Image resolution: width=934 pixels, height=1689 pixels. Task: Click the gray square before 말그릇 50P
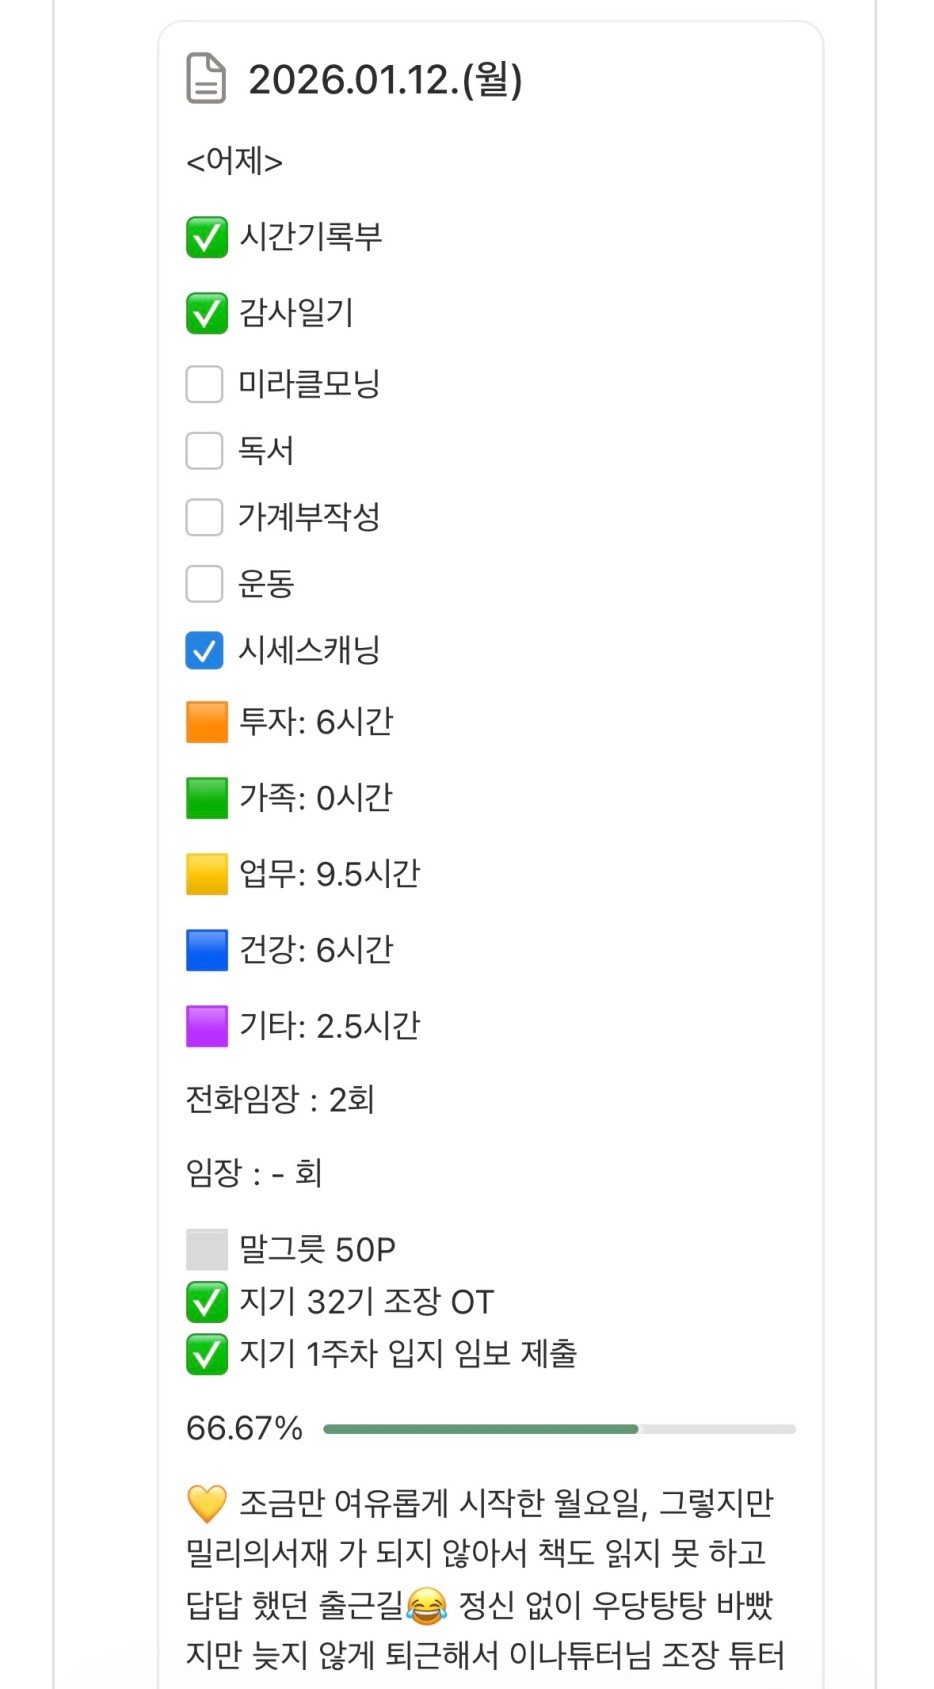tap(207, 1250)
